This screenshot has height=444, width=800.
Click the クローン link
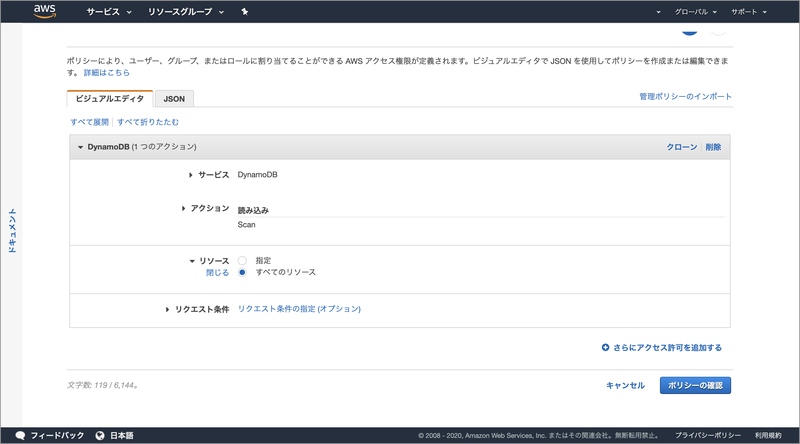pyautogui.click(x=682, y=147)
